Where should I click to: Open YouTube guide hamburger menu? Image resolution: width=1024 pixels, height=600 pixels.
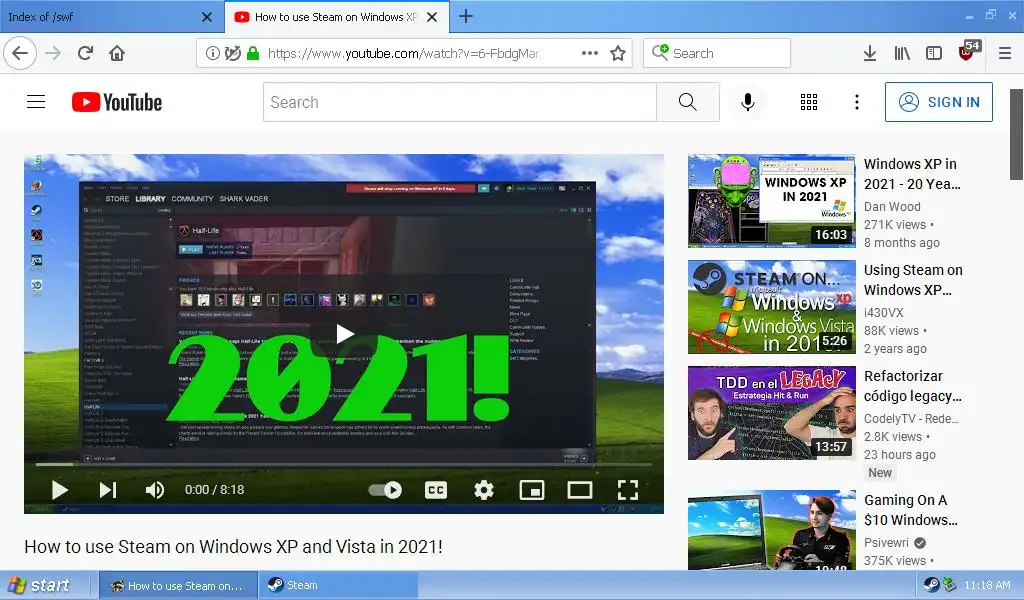(36, 102)
